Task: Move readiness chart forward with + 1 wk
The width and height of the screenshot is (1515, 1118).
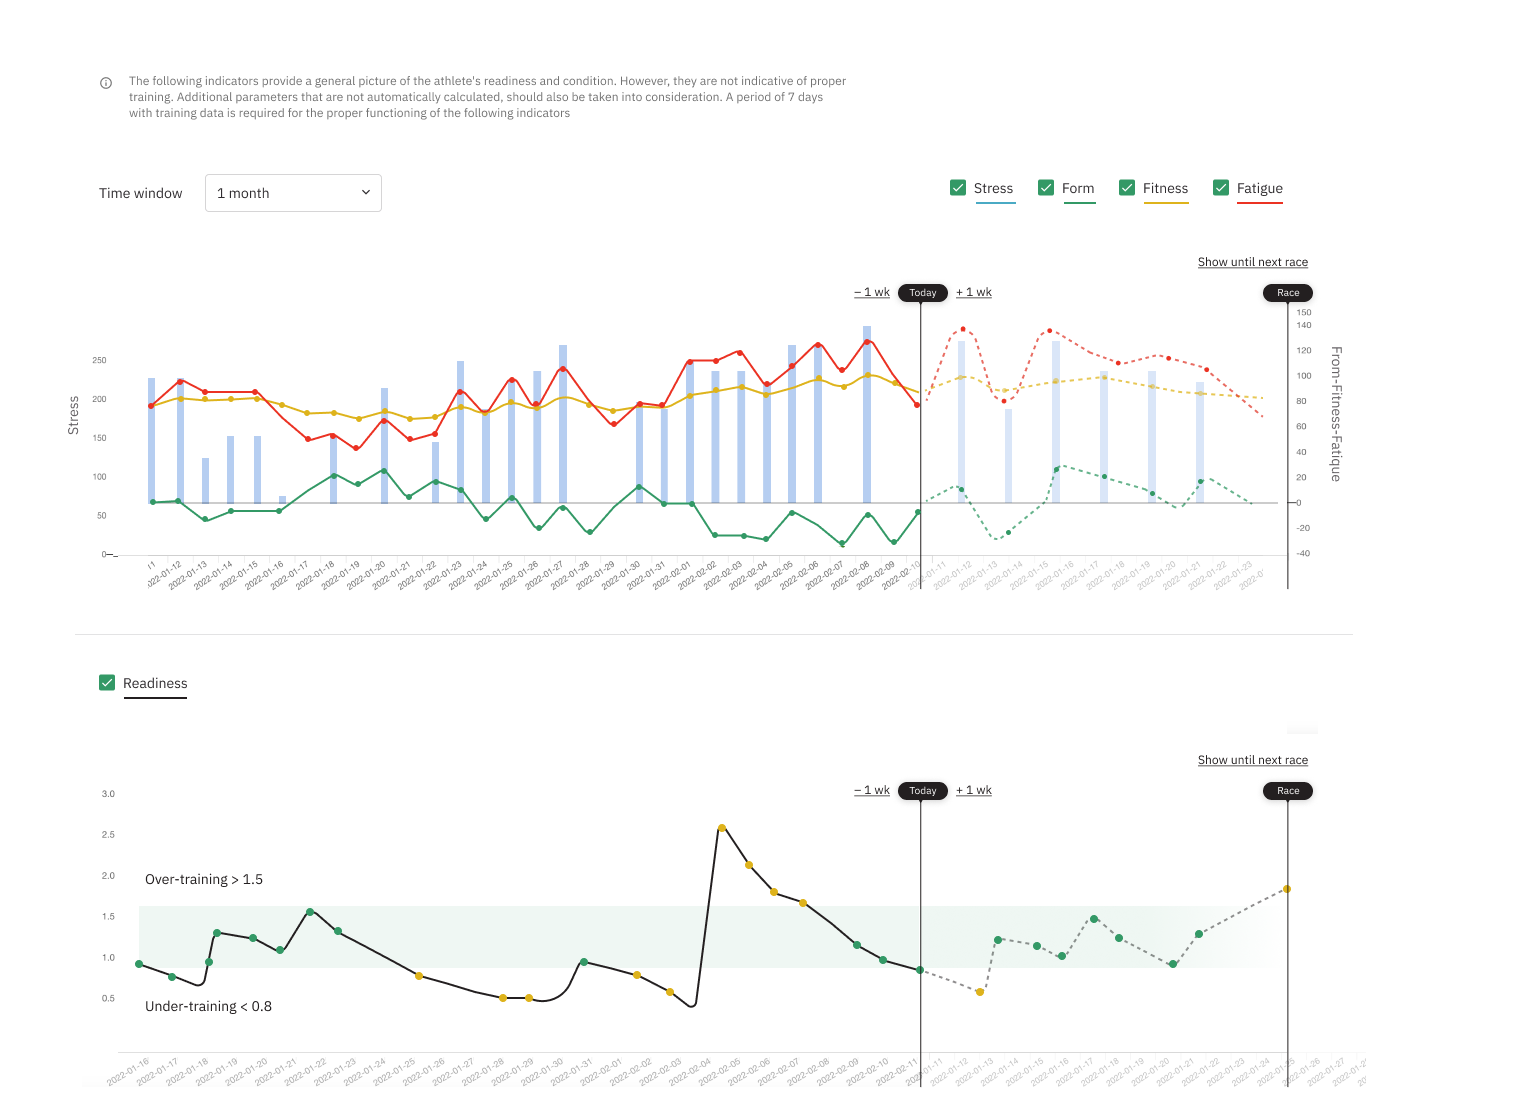Action: 973,790
